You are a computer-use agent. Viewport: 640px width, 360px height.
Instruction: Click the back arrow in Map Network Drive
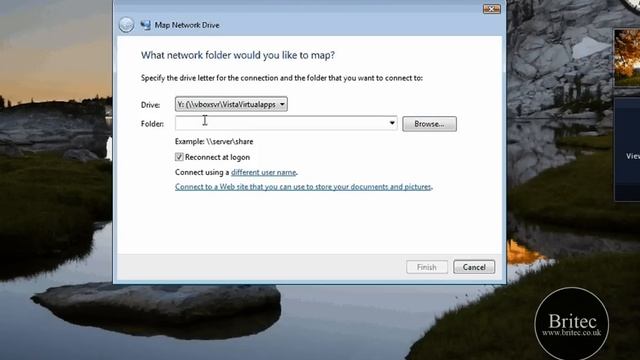[126, 25]
